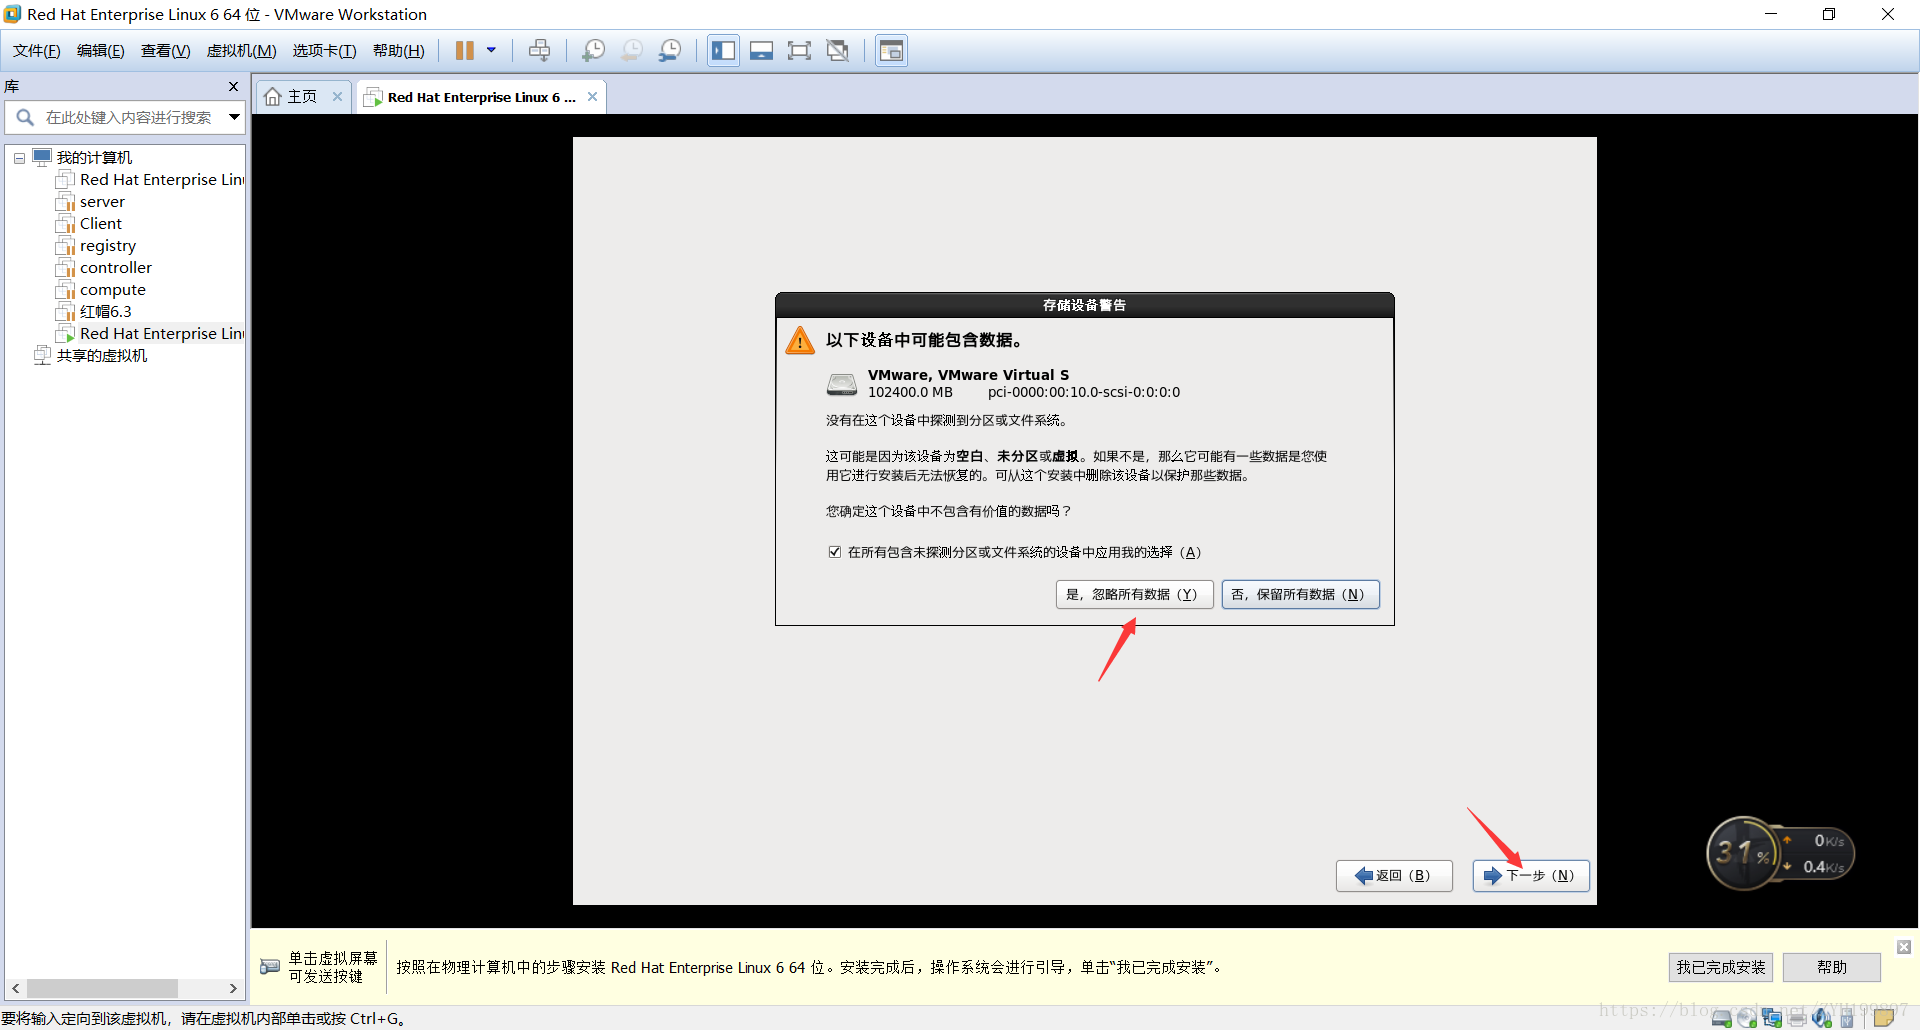Open the 虚拟机(M) menu
1920x1030 pixels.
[x=242, y=51]
